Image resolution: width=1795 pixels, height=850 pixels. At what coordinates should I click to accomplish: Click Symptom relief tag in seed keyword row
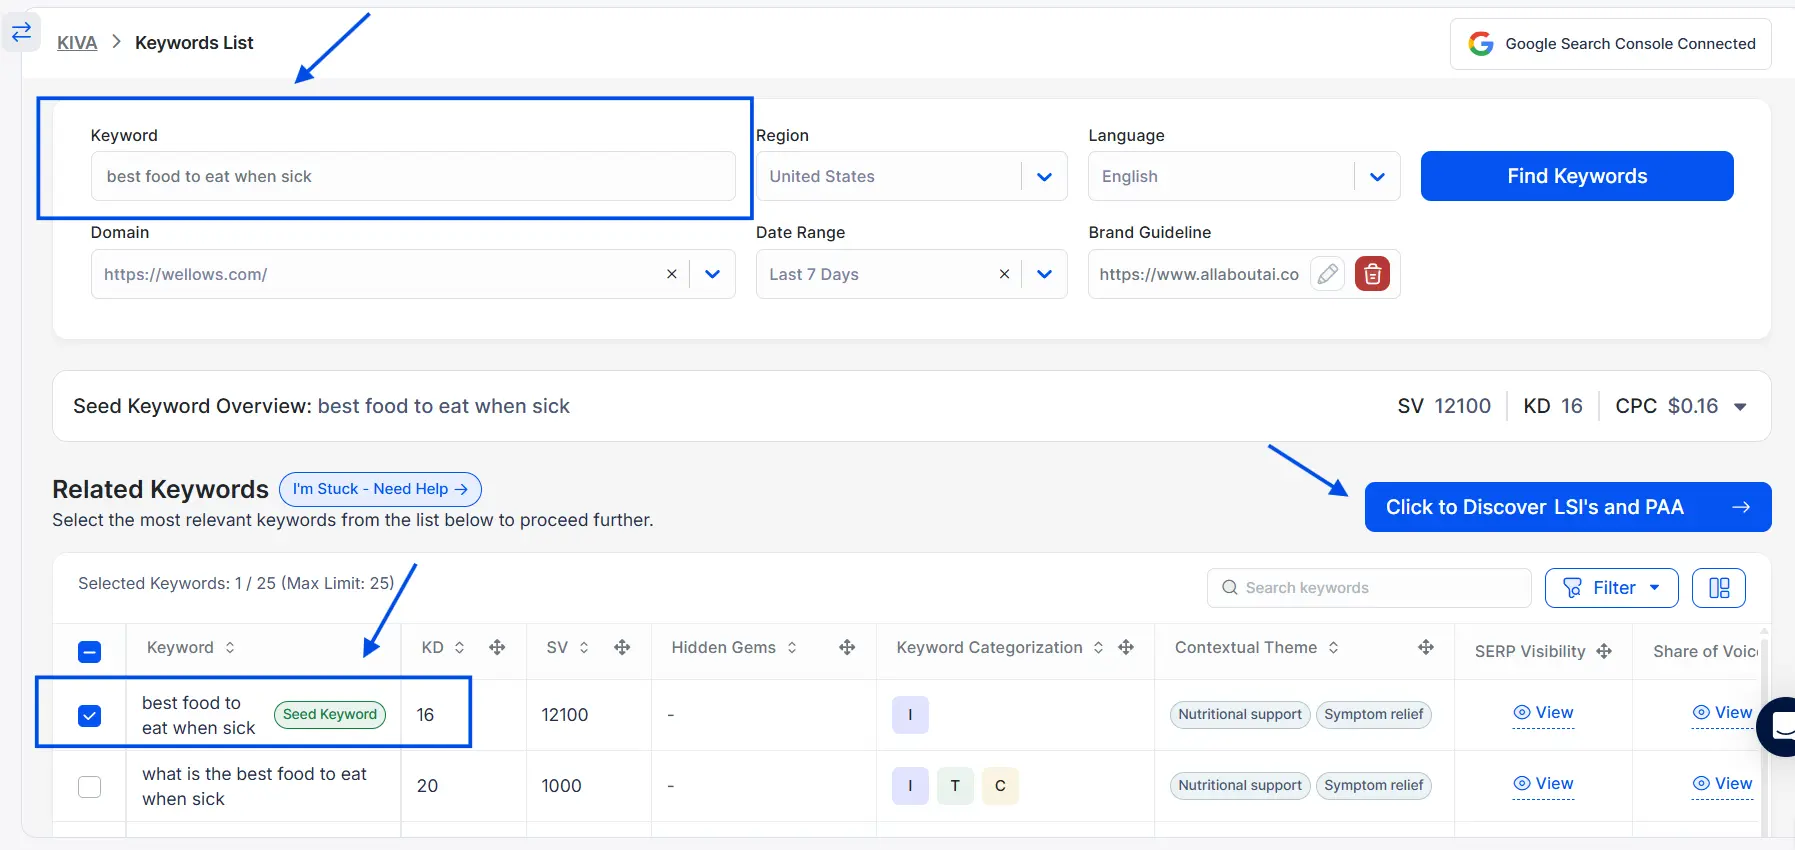1374,715
